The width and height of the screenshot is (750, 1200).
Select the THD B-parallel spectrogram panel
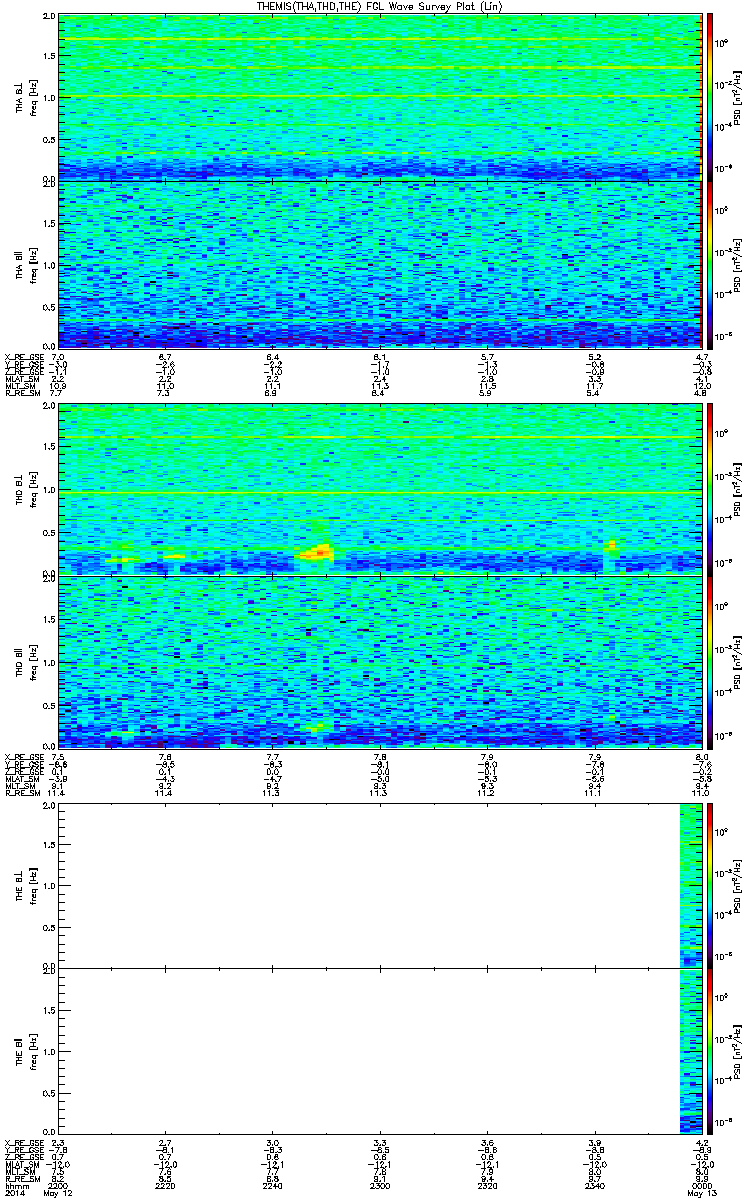[x=379, y=661]
